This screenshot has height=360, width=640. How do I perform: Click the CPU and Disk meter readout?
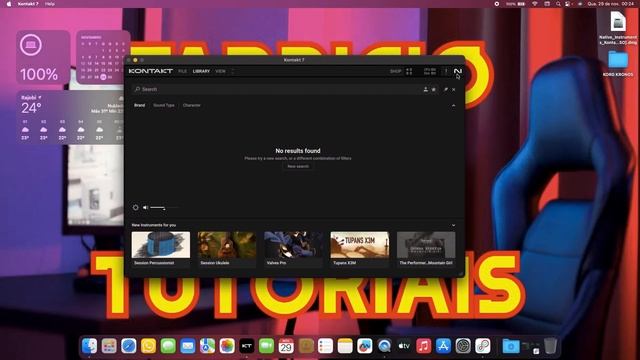[429, 71]
